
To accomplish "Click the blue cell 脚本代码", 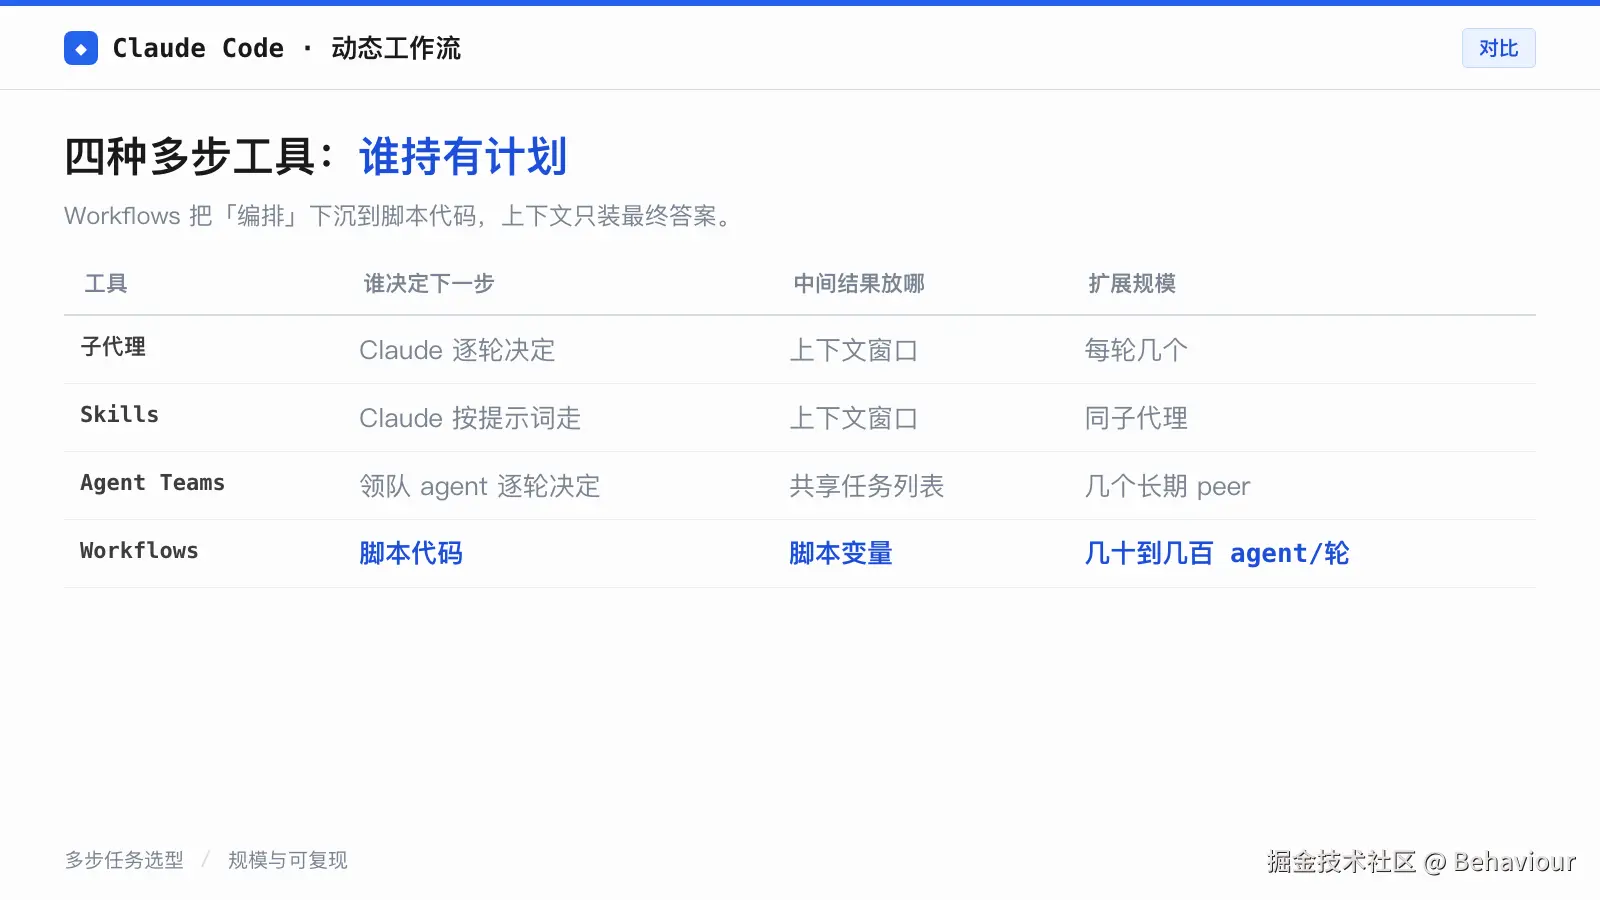I will [x=411, y=553].
